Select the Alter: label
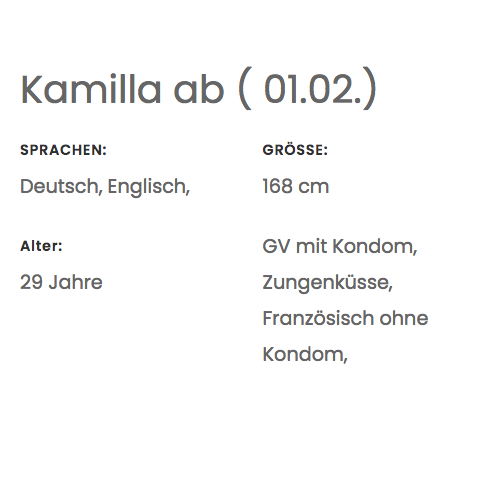 [x=41, y=246]
